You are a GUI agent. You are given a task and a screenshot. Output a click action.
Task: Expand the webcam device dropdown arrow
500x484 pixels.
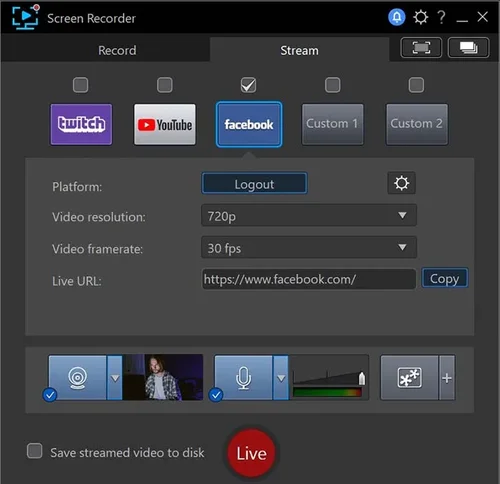(115, 378)
